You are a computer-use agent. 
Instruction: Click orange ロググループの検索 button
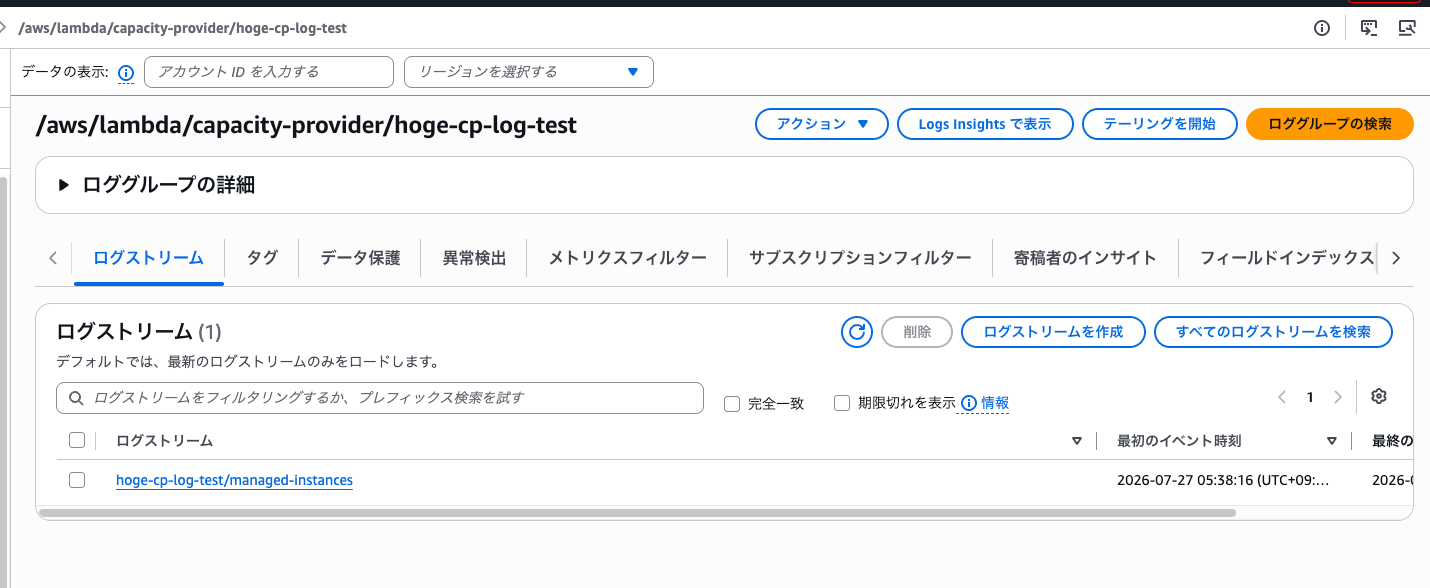(x=1330, y=124)
